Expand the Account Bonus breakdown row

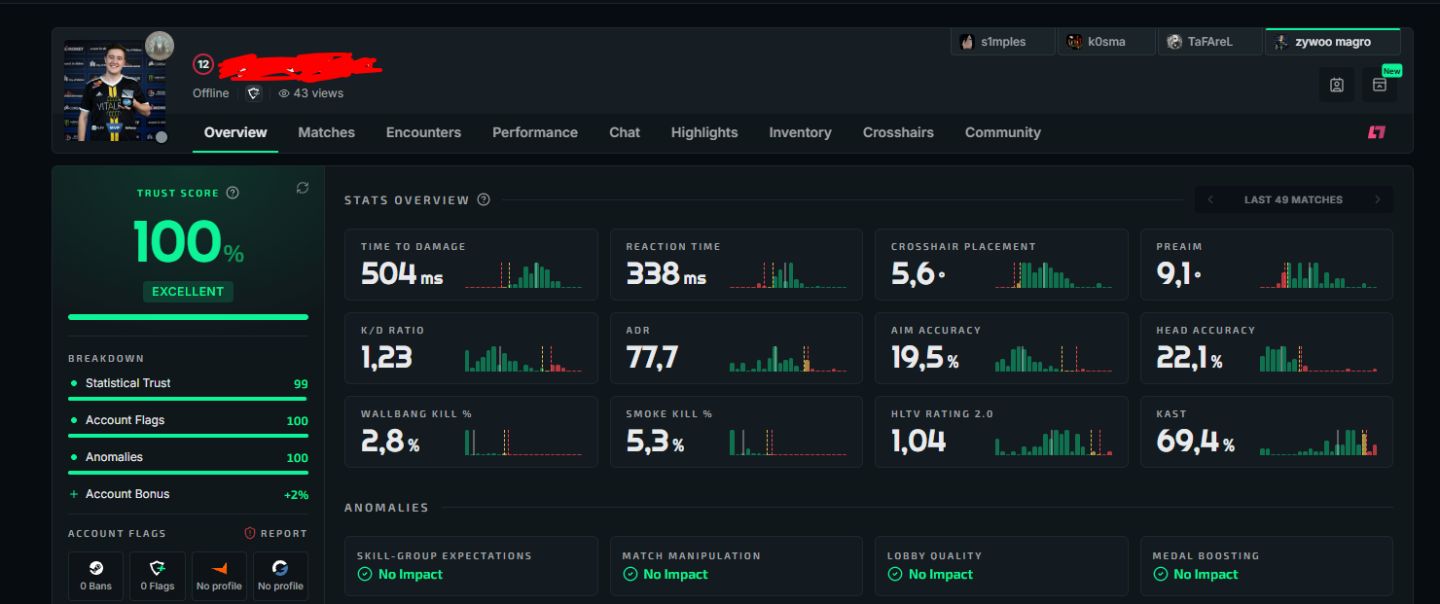click(188, 494)
